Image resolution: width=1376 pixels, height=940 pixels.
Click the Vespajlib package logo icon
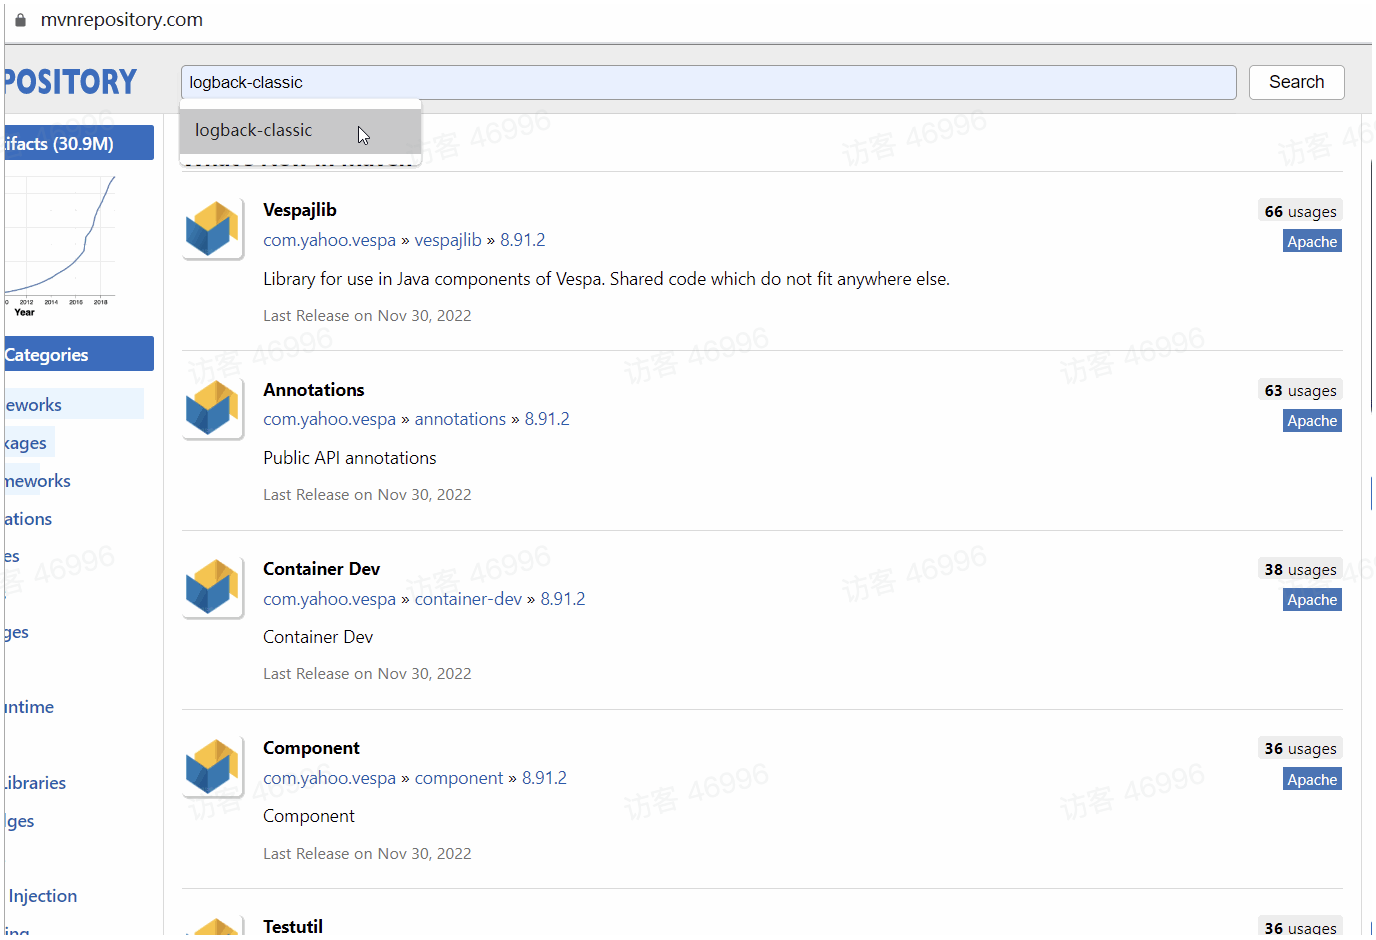[212, 229]
